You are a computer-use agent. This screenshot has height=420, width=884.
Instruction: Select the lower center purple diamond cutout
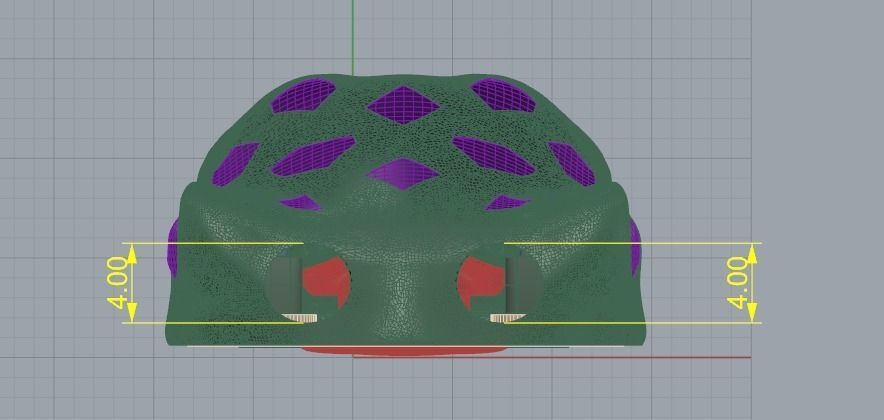(x=402, y=174)
